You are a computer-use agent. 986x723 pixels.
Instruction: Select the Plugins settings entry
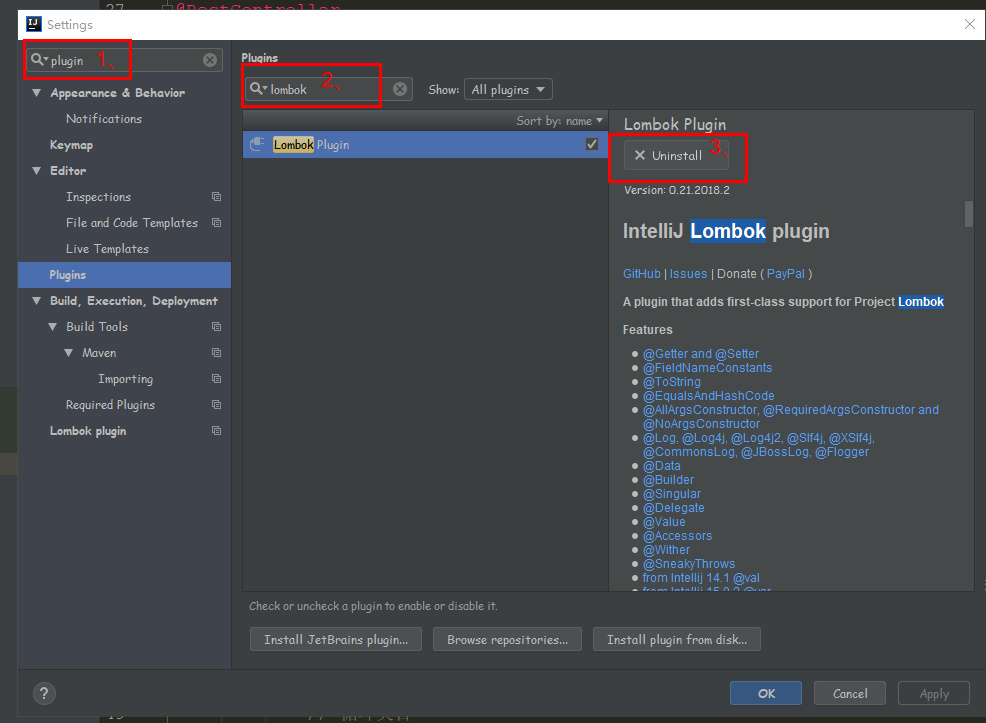(125, 275)
